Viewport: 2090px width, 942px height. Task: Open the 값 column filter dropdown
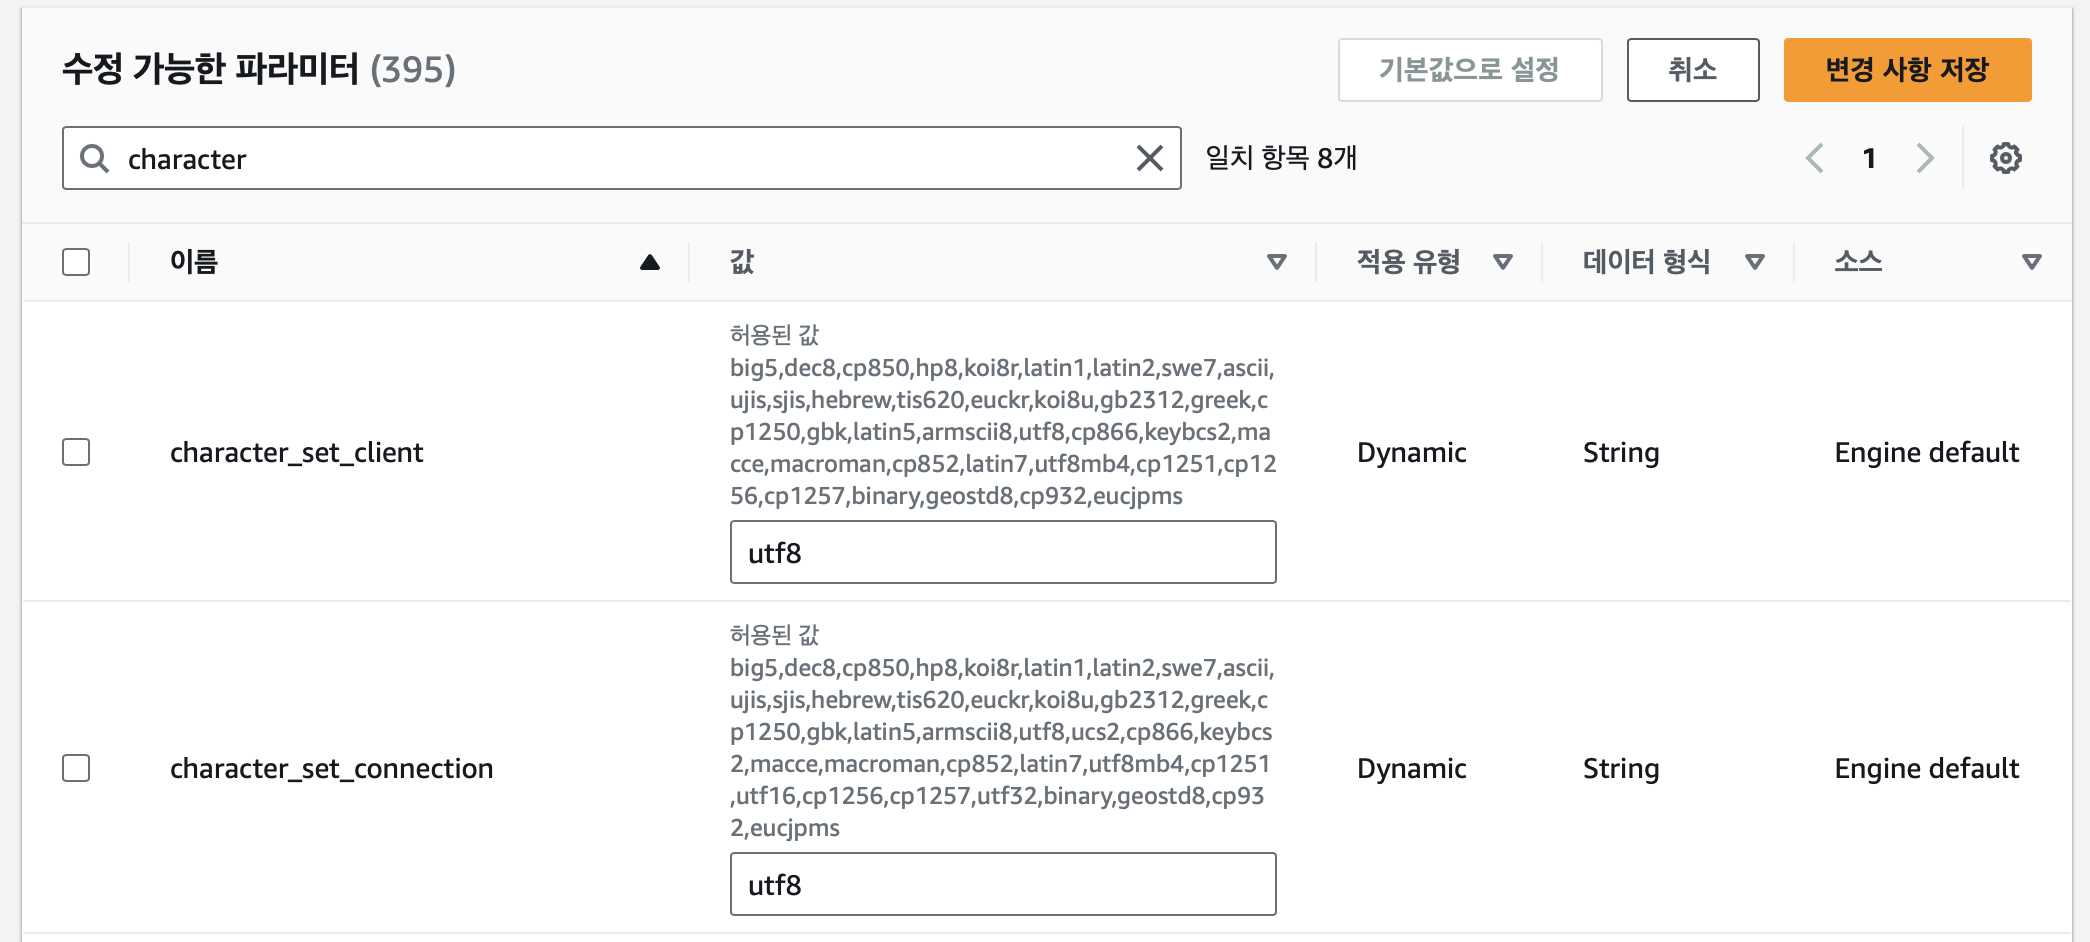[x=1276, y=262]
